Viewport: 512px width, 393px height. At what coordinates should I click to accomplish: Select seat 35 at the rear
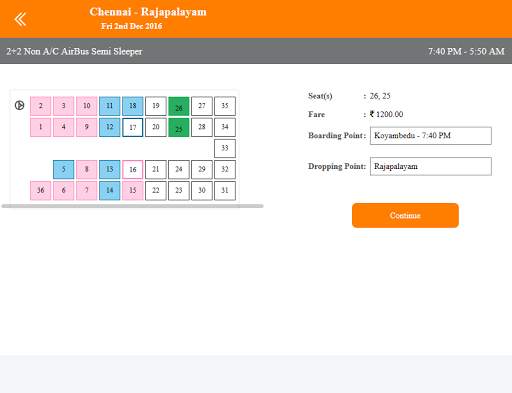click(x=225, y=106)
